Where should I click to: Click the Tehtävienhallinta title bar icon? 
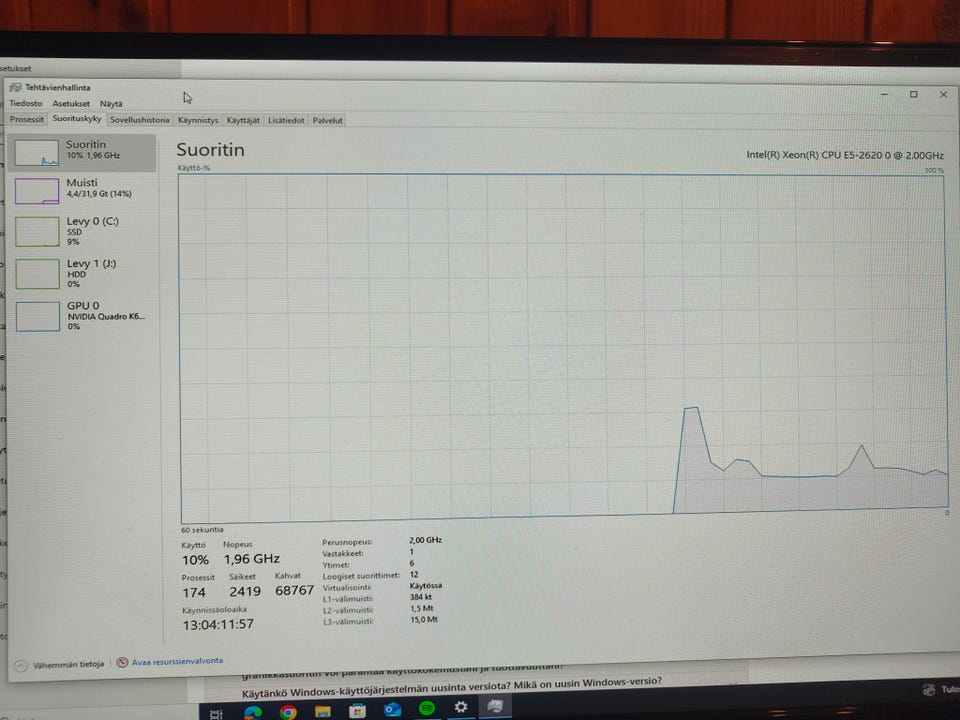tap(15, 88)
